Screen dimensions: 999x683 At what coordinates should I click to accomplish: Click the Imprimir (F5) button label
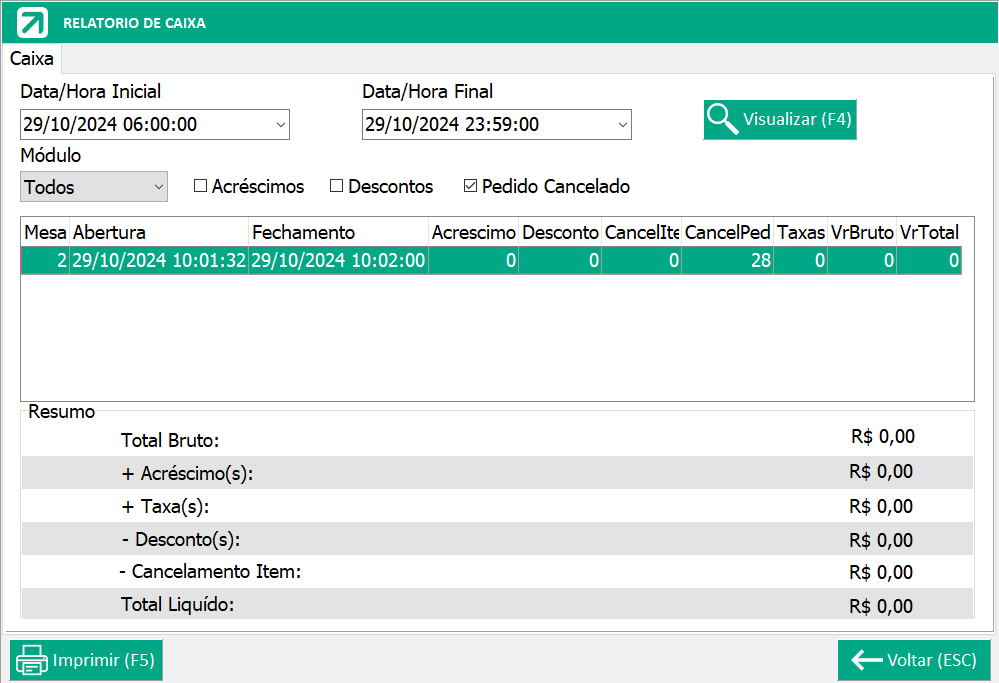(x=104, y=660)
